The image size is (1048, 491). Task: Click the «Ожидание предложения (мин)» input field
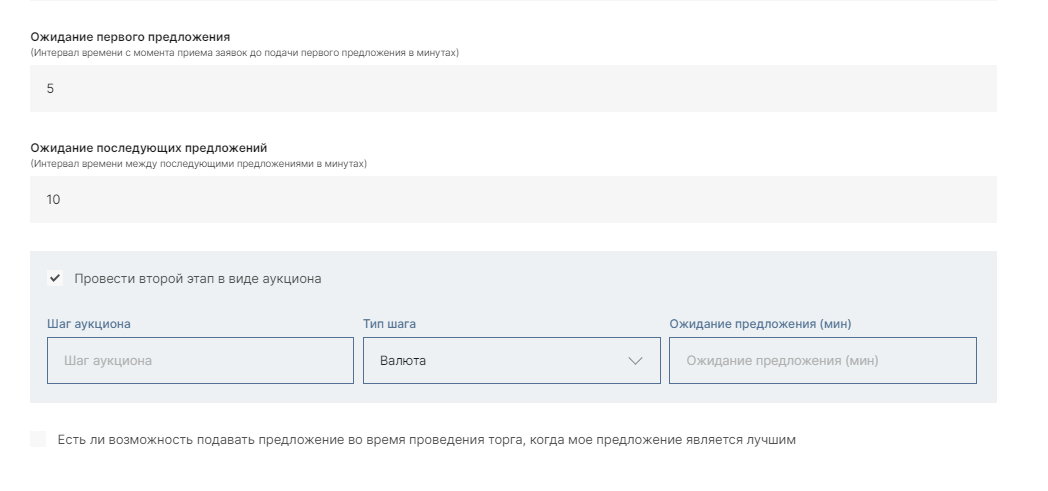pyautogui.click(x=822, y=360)
